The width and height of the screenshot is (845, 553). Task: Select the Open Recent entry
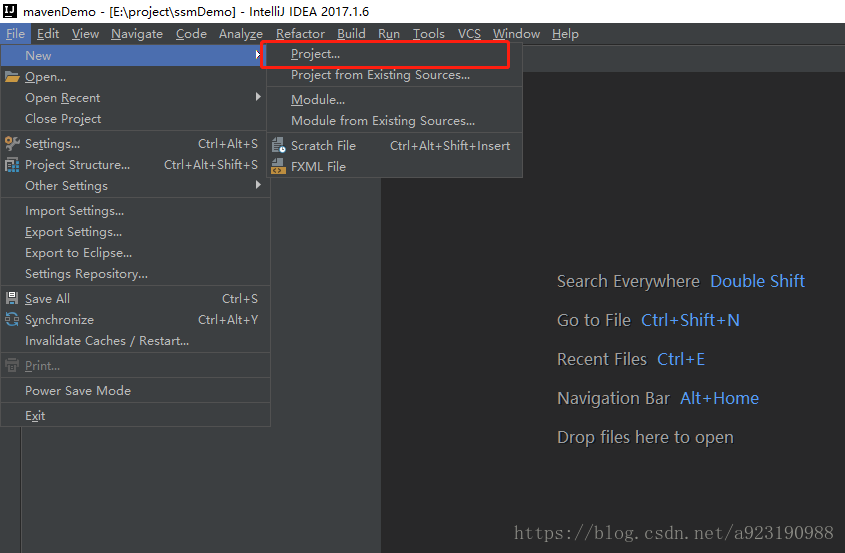tap(135, 98)
